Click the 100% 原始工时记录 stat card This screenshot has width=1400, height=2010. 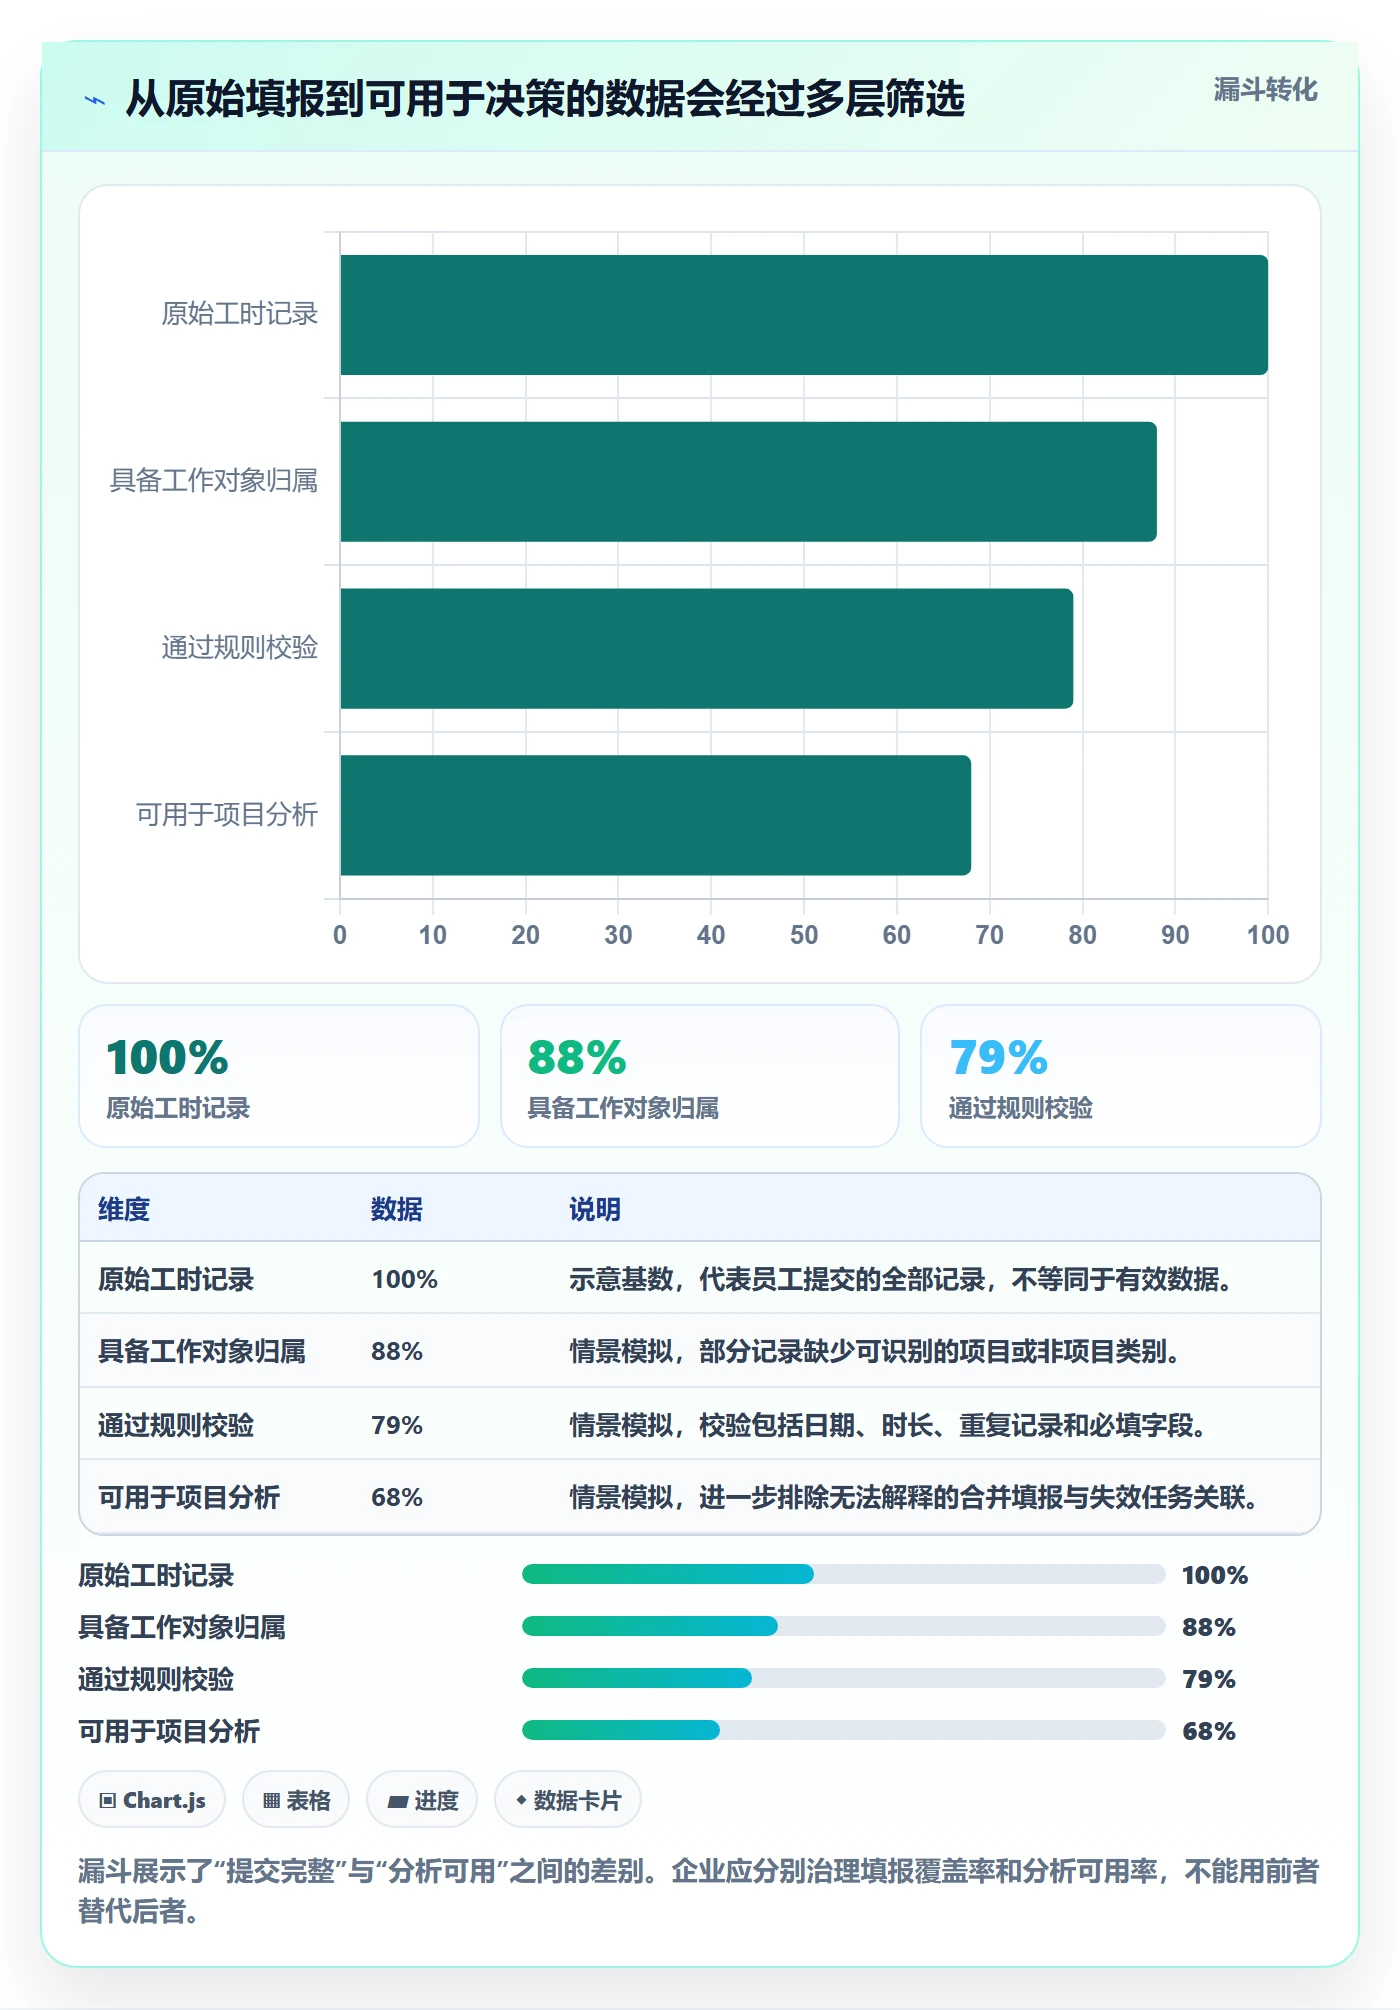click(279, 1076)
